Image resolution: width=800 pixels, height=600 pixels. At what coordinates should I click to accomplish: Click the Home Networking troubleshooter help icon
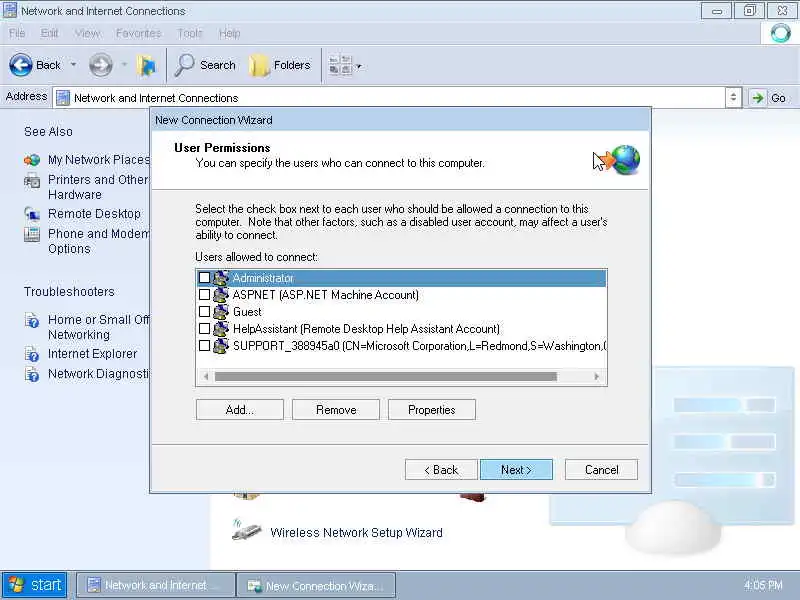pos(32,320)
